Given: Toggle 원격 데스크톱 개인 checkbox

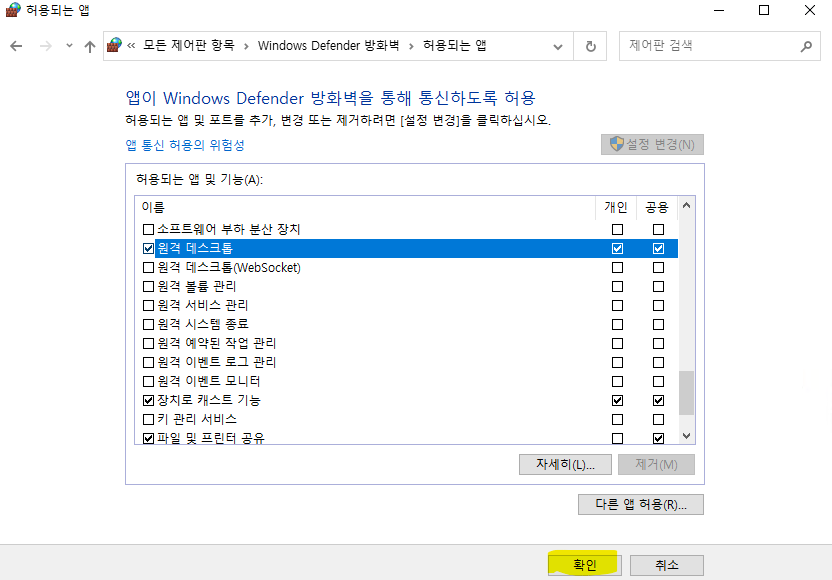Looking at the screenshot, I should coord(617,248).
